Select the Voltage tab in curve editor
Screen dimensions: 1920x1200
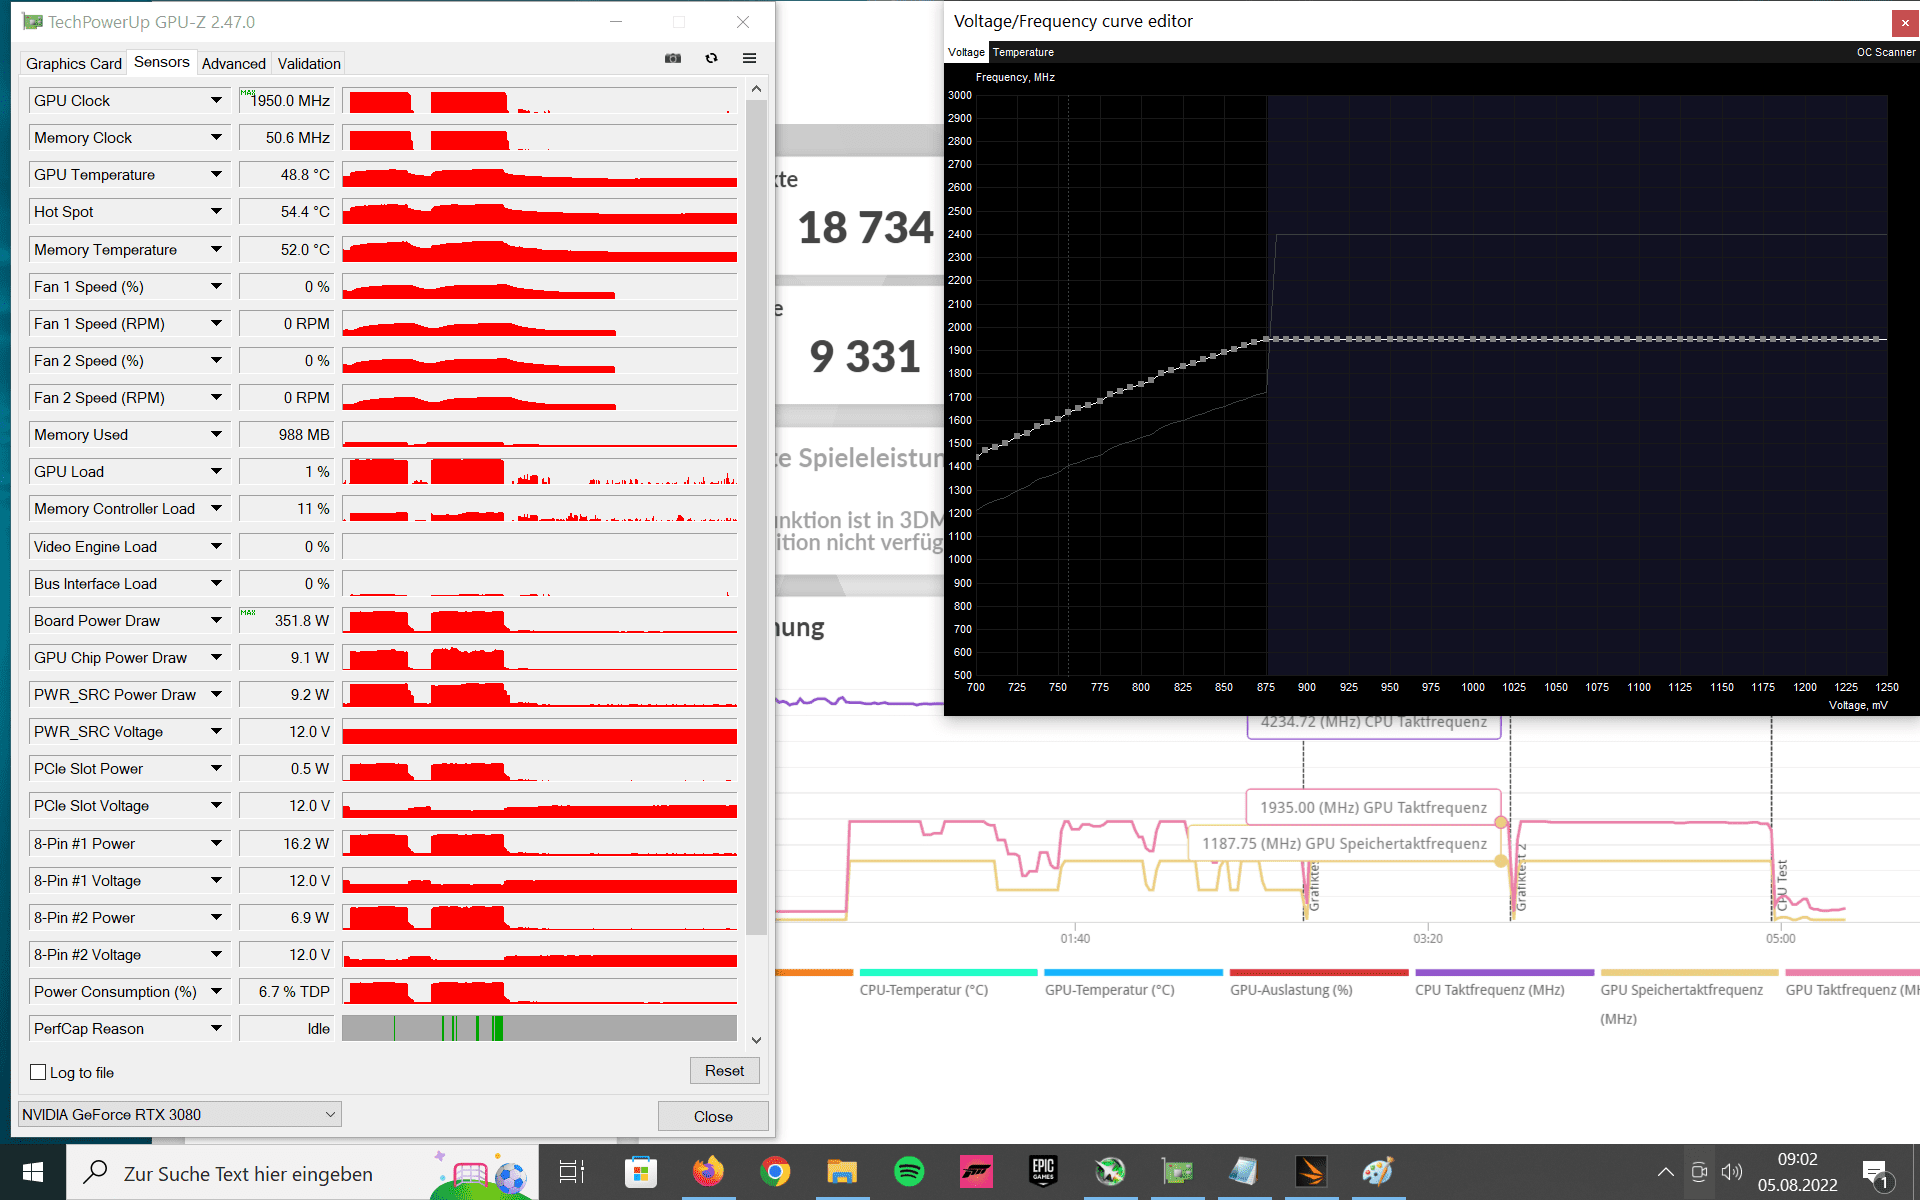coord(966,52)
